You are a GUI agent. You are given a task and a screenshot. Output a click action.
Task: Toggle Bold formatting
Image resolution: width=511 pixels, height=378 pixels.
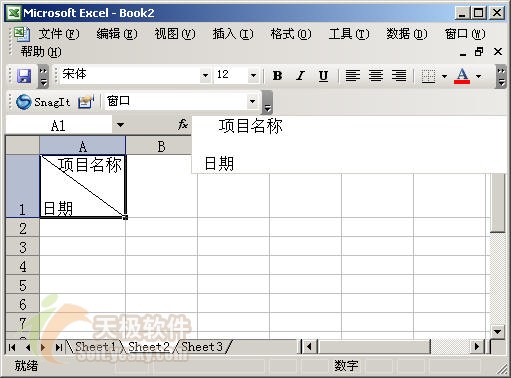tap(277, 76)
